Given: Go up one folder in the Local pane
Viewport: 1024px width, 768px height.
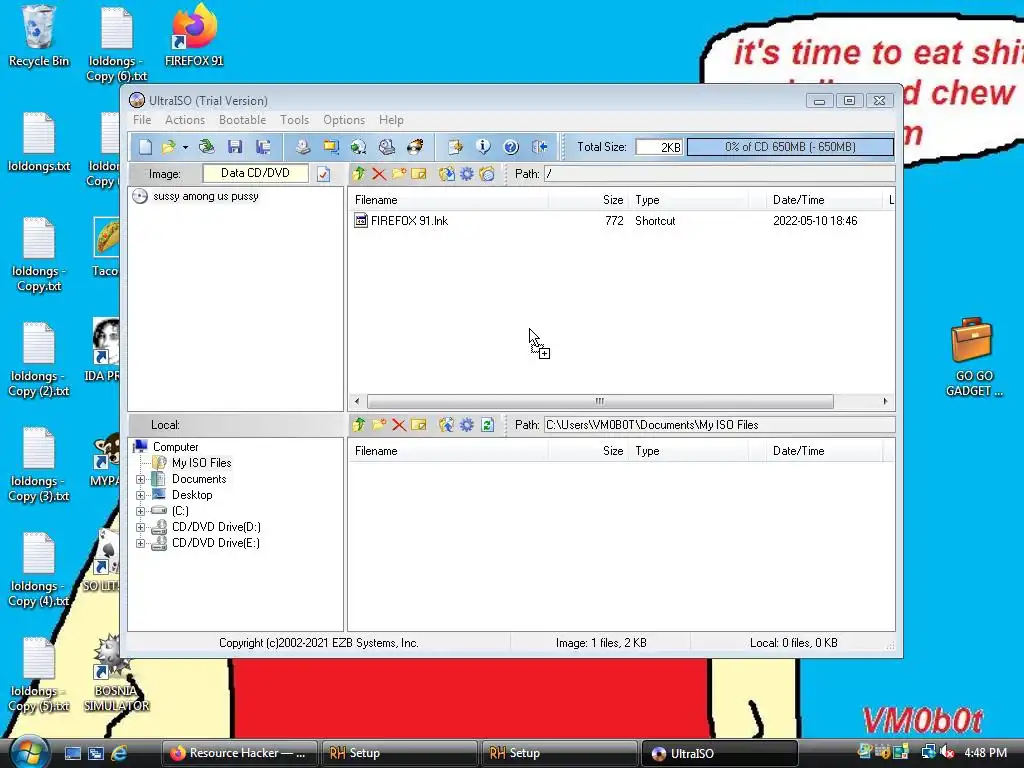Looking at the screenshot, I should [x=359, y=424].
